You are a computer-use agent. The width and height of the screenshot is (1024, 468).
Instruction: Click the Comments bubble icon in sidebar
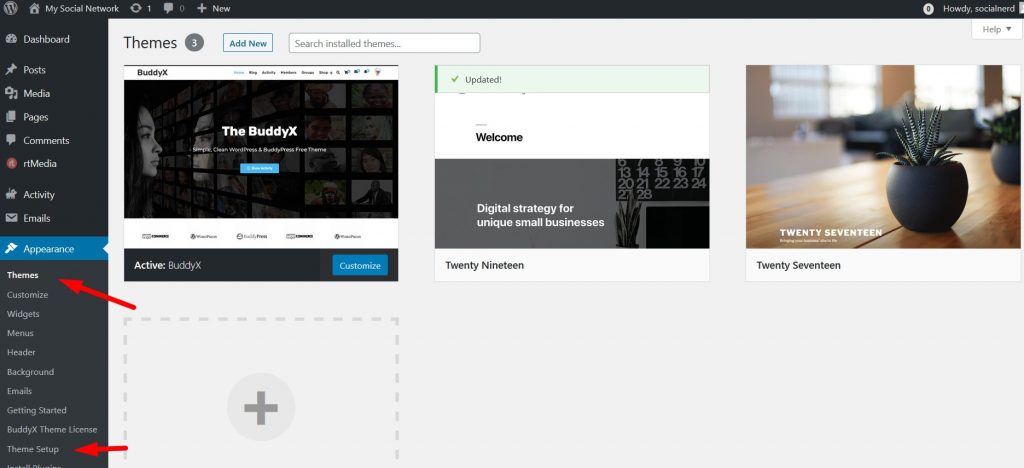coord(11,140)
